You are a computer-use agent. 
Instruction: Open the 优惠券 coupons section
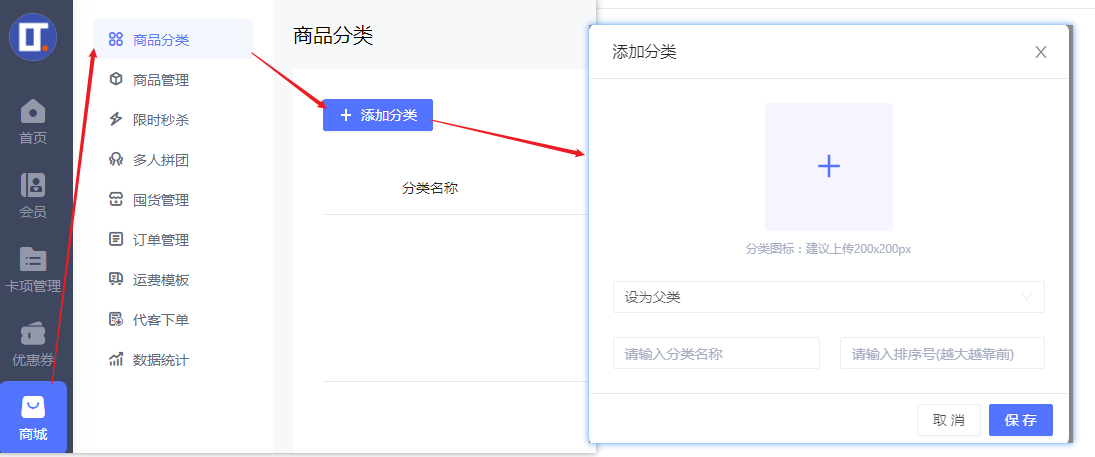coord(33,345)
